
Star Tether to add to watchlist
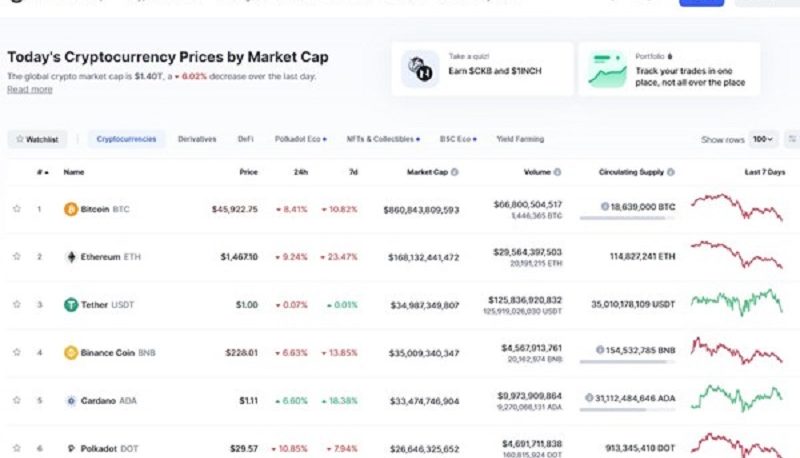[17, 304]
